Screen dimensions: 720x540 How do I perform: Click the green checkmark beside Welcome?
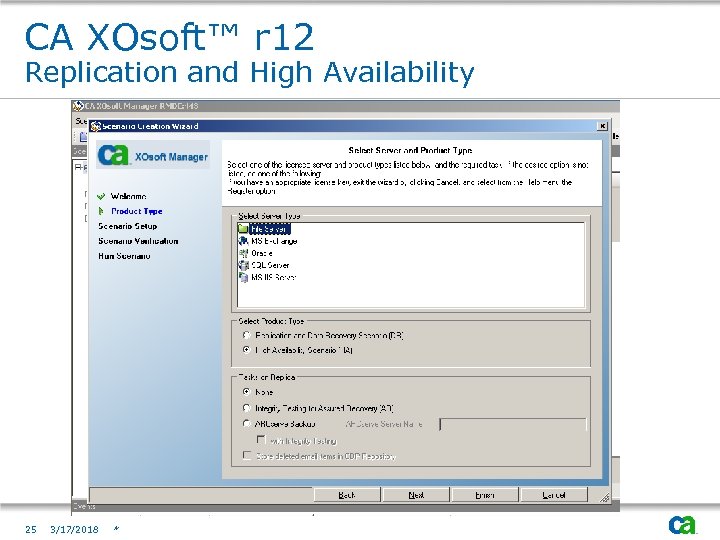tap(101, 197)
